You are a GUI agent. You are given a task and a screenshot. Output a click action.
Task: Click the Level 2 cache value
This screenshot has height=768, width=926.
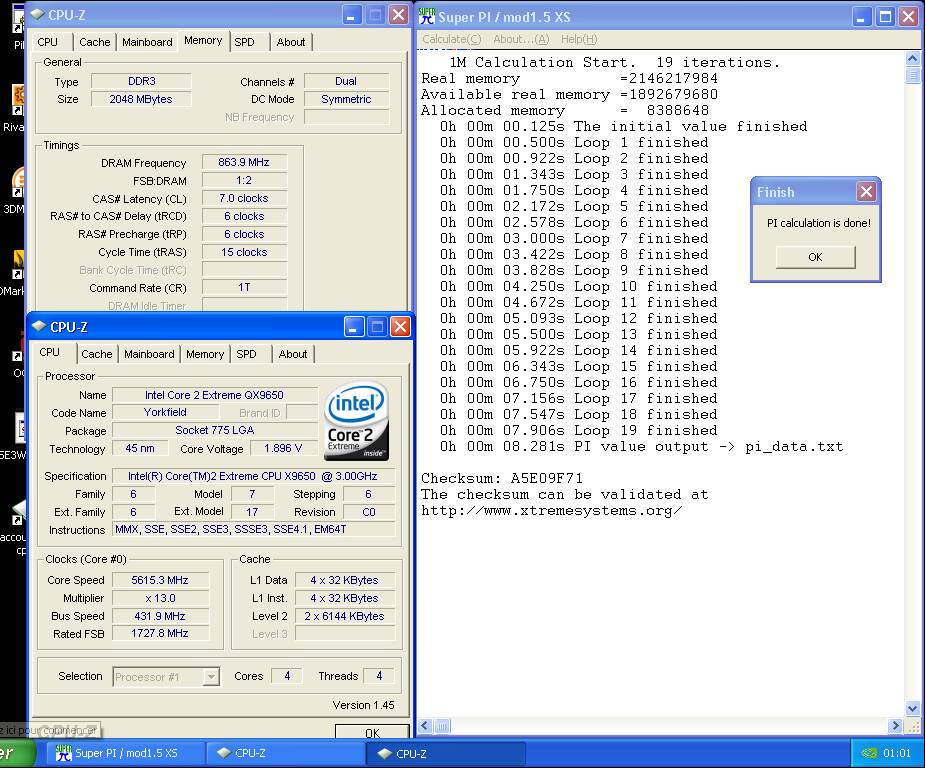[x=344, y=616]
